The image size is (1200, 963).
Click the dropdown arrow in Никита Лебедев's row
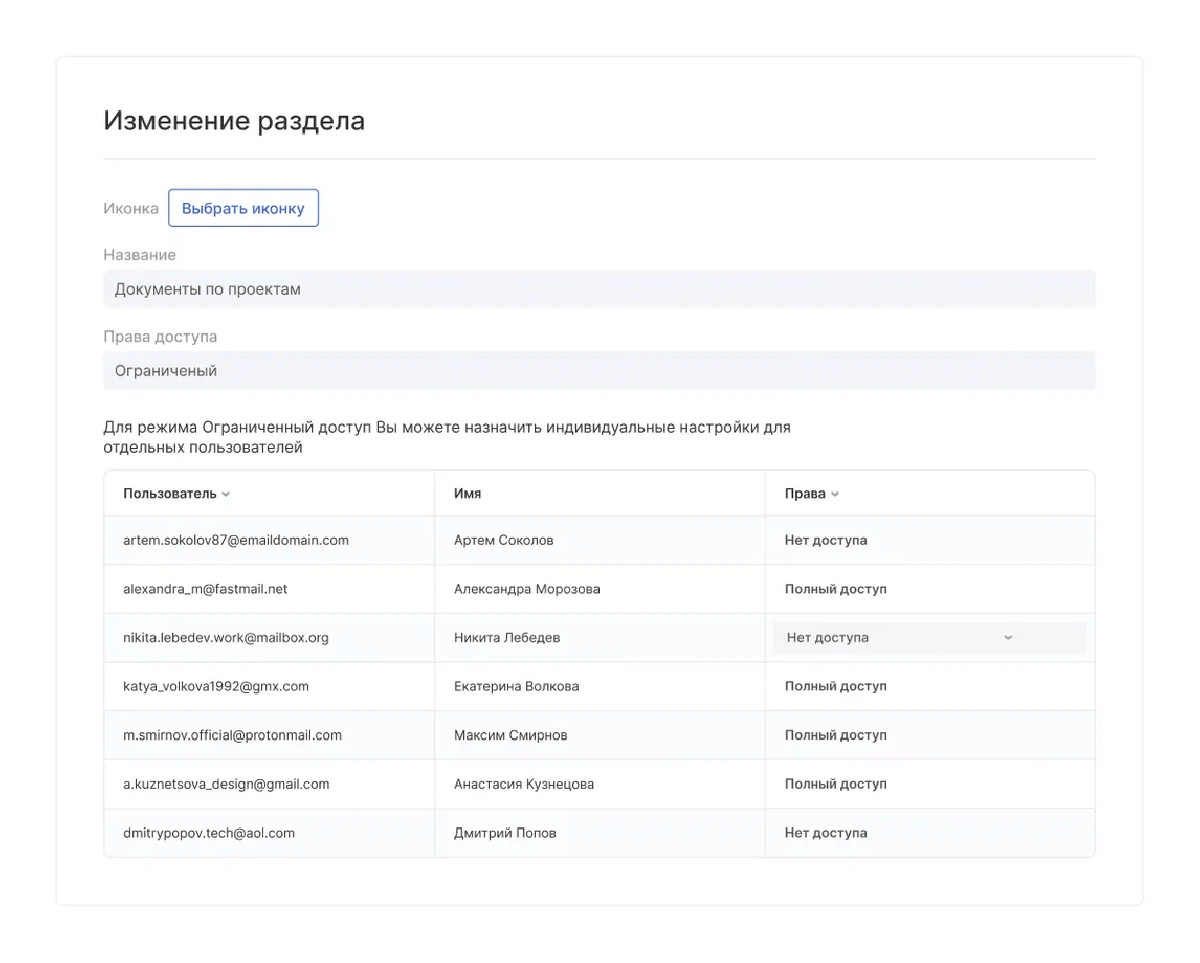tap(1008, 638)
